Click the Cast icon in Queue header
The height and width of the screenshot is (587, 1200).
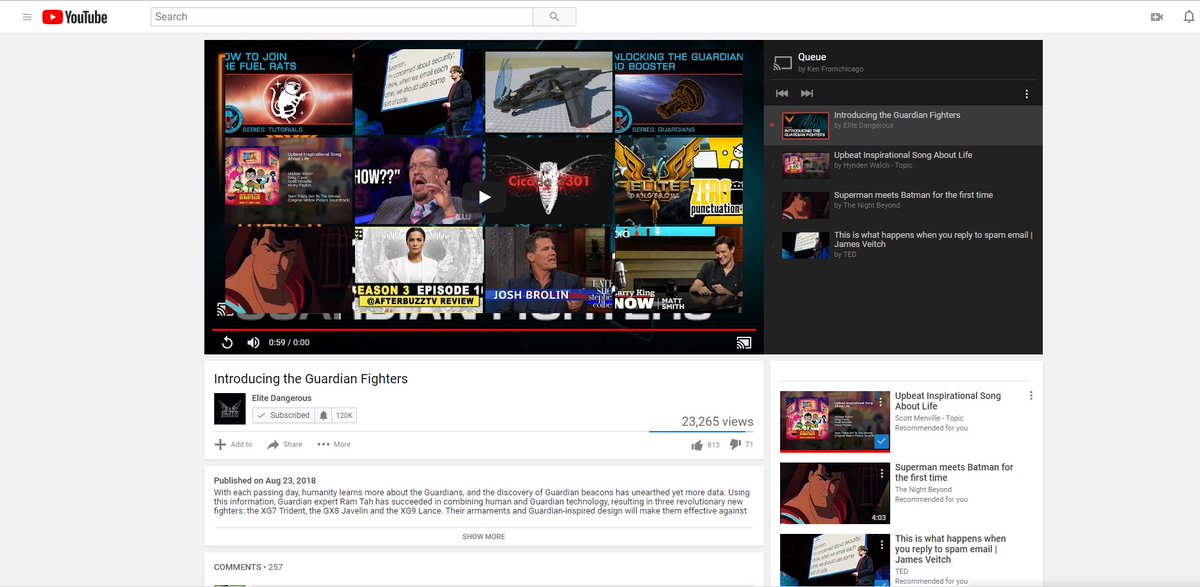(x=783, y=63)
